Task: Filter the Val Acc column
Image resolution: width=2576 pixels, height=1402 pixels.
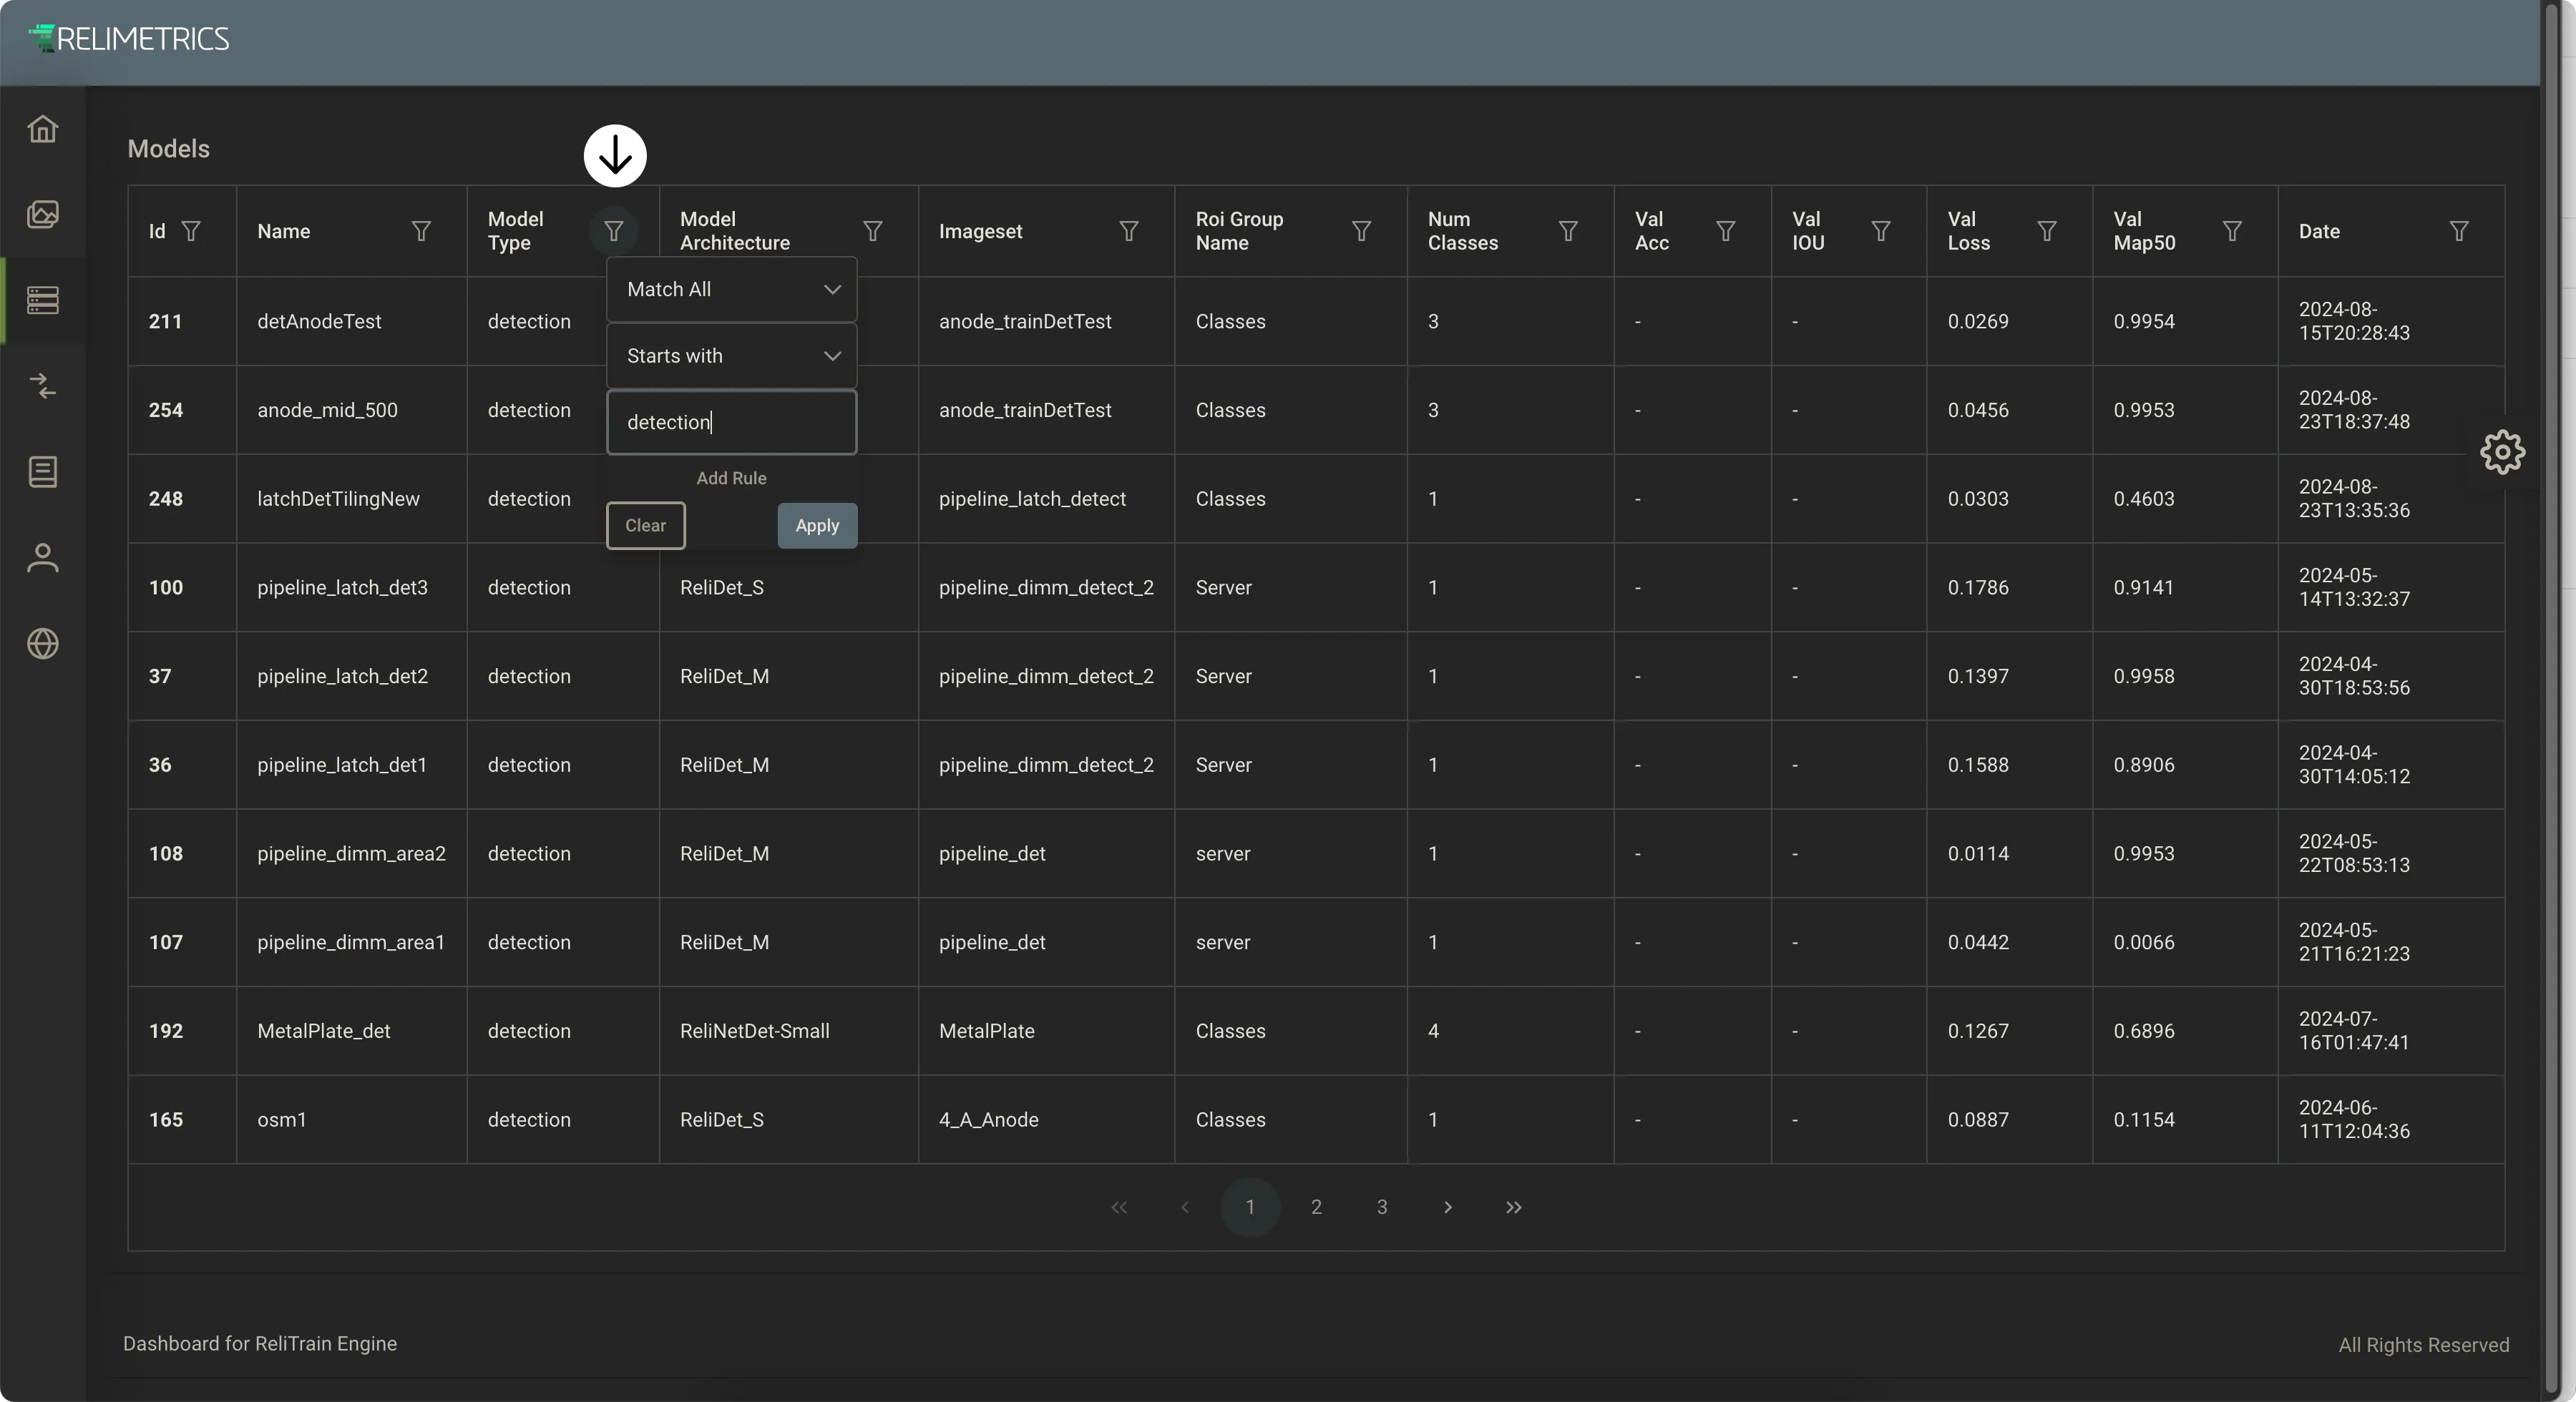Action: (x=1725, y=231)
